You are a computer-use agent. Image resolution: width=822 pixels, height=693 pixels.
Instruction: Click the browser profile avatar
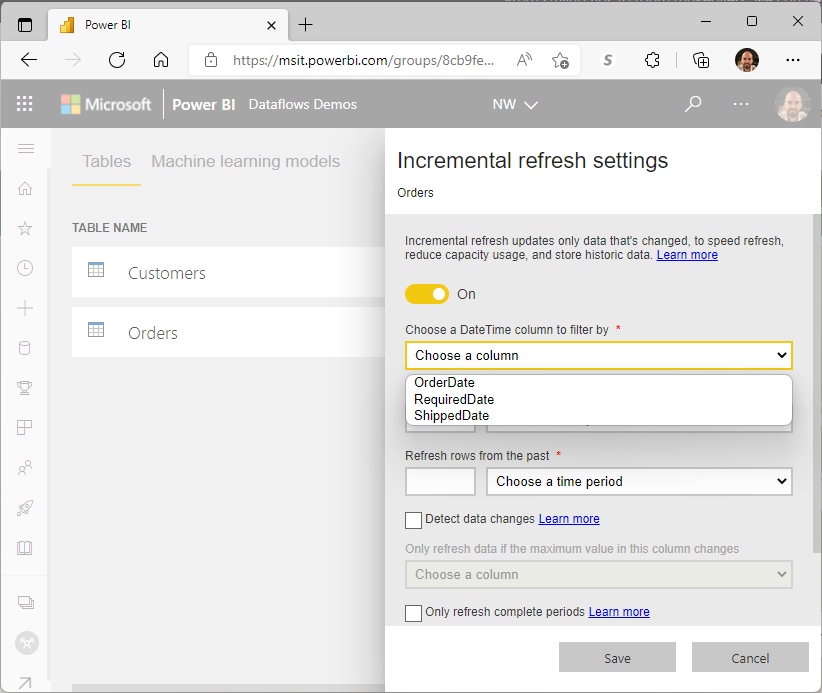click(x=747, y=60)
